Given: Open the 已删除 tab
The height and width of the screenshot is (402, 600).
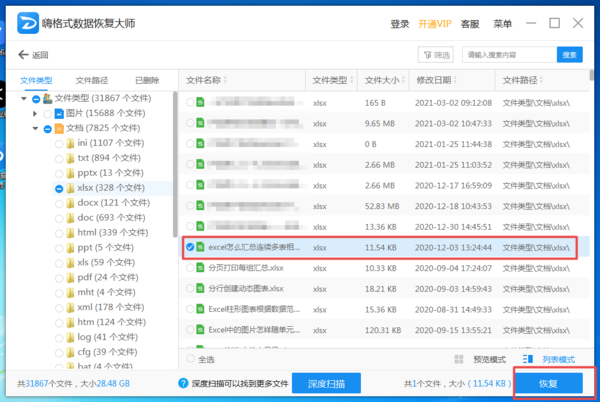Looking at the screenshot, I should [147, 80].
